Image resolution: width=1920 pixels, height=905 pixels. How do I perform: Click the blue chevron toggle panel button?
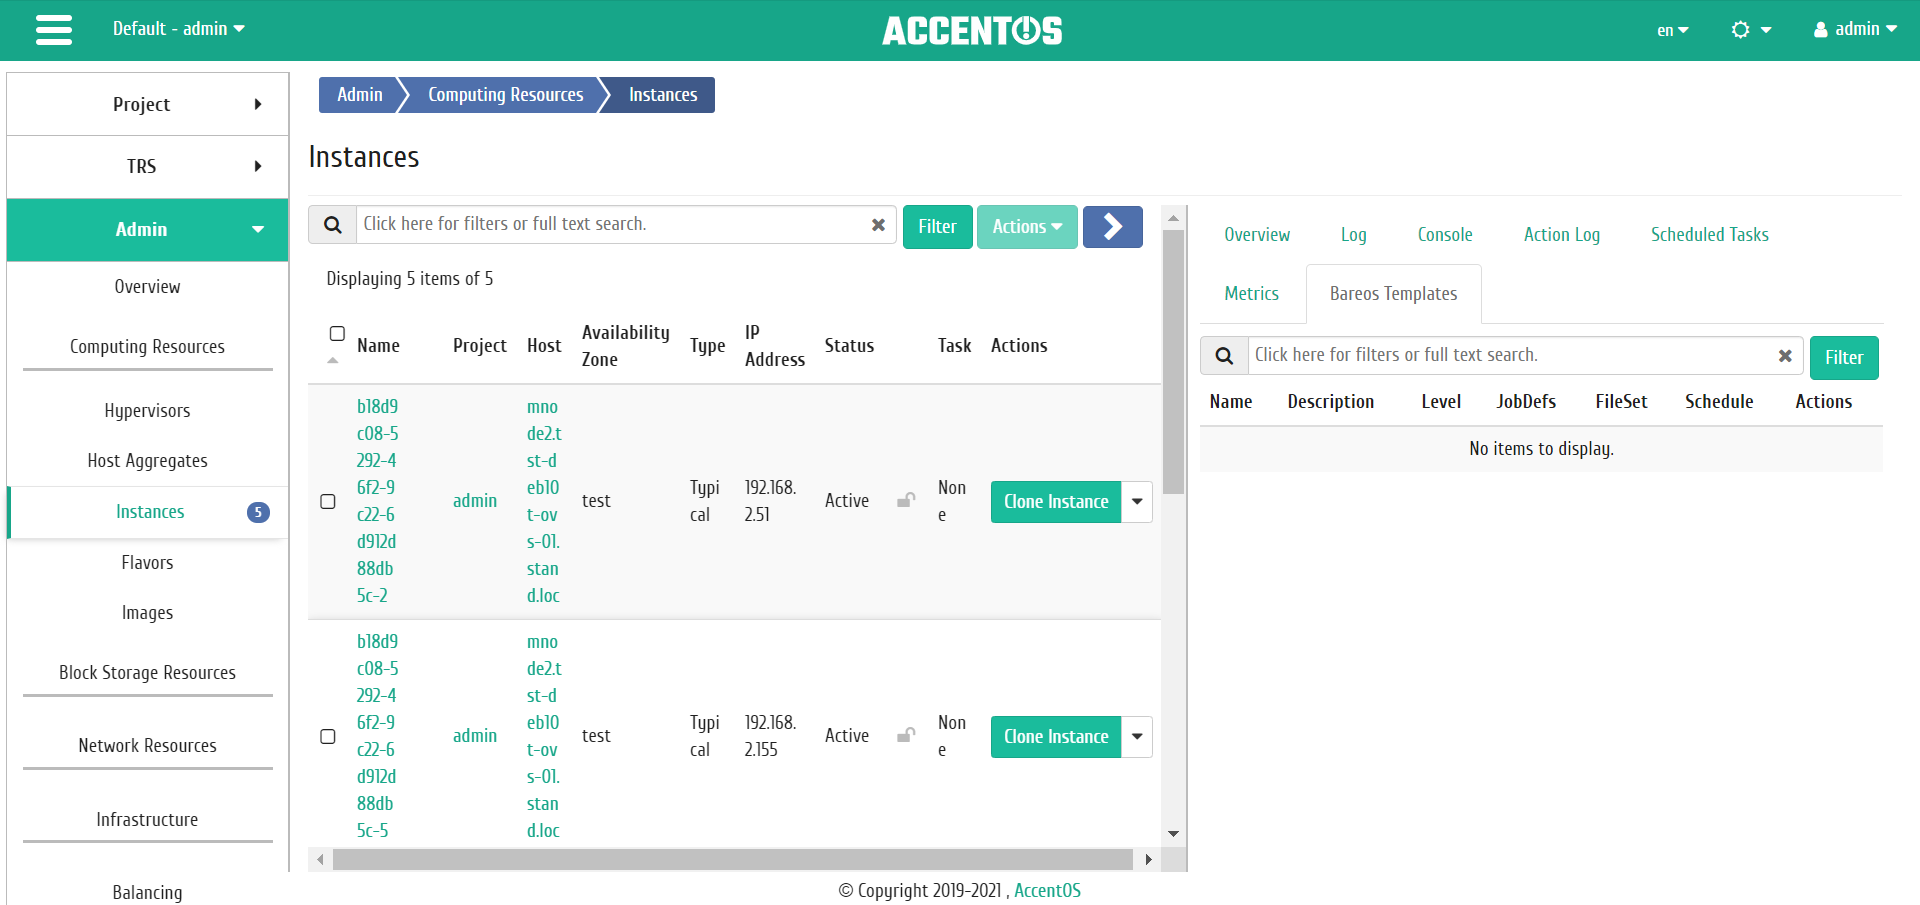pos(1113,227)
